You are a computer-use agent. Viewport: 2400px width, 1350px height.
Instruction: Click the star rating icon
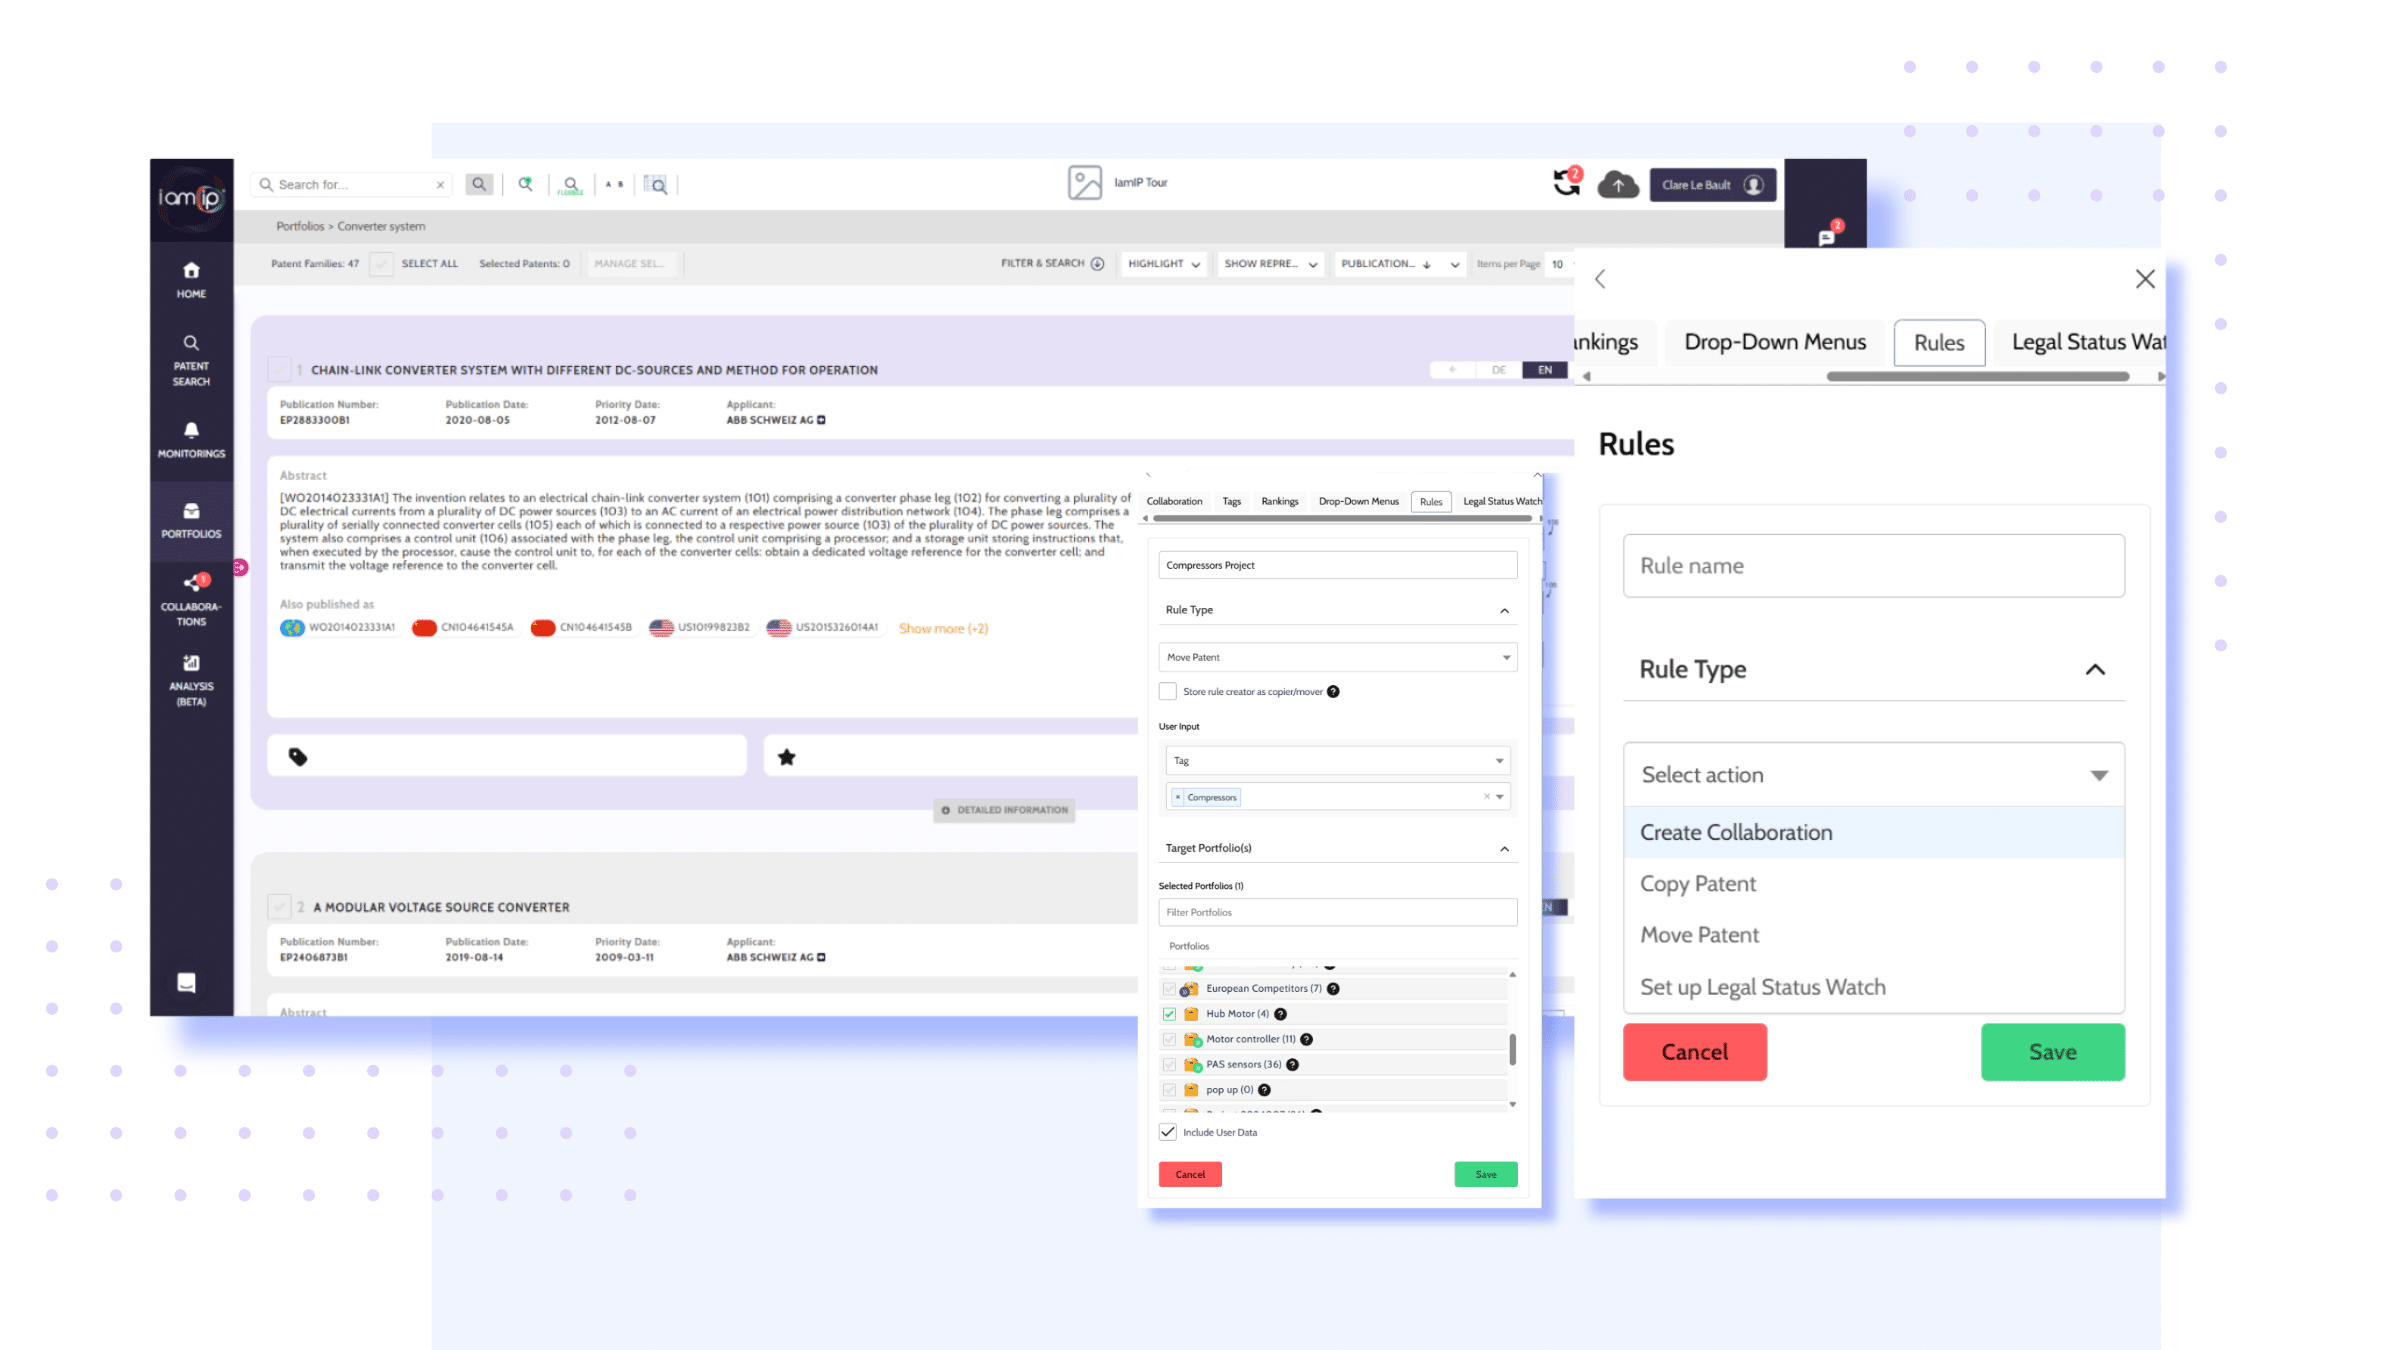[787, 757]
